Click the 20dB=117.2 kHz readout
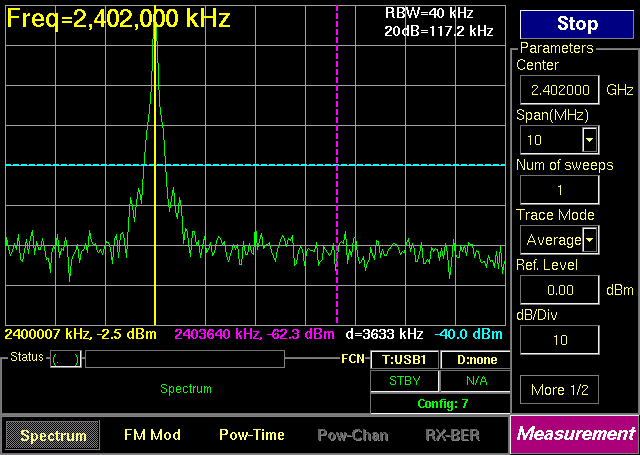Image resolution: width=640 pixels, height=455 pixels. (439, 31)
